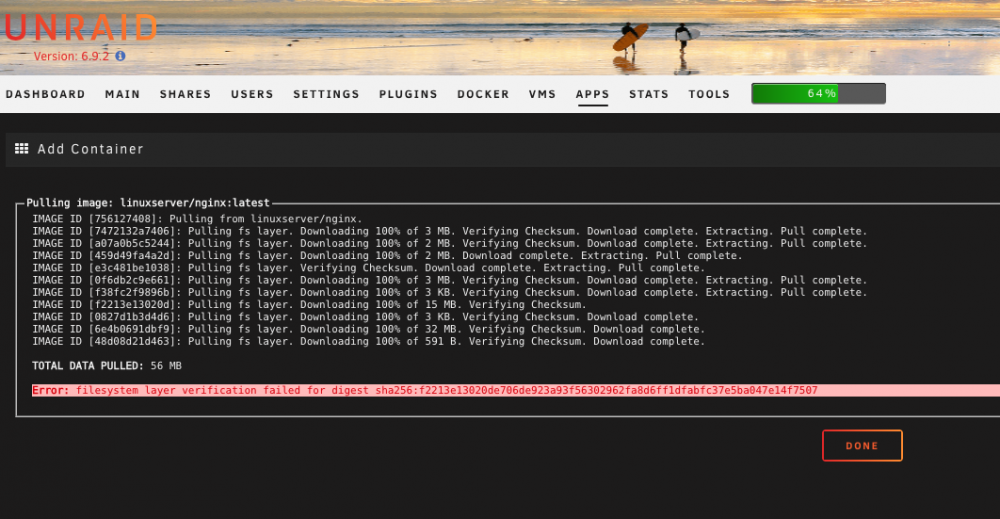Click the Add Container heading
Screen dimensions: 1000x519
90,149
